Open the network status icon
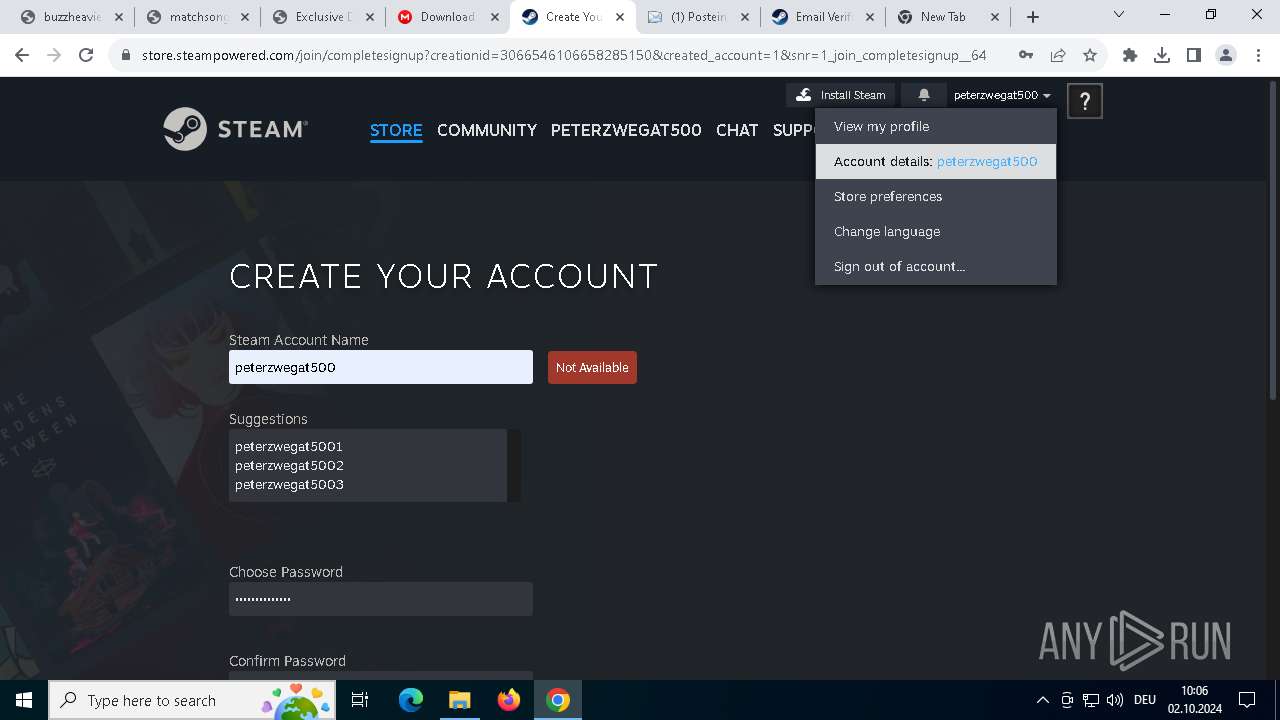Screen dimensions: 1280x720 1091,700
